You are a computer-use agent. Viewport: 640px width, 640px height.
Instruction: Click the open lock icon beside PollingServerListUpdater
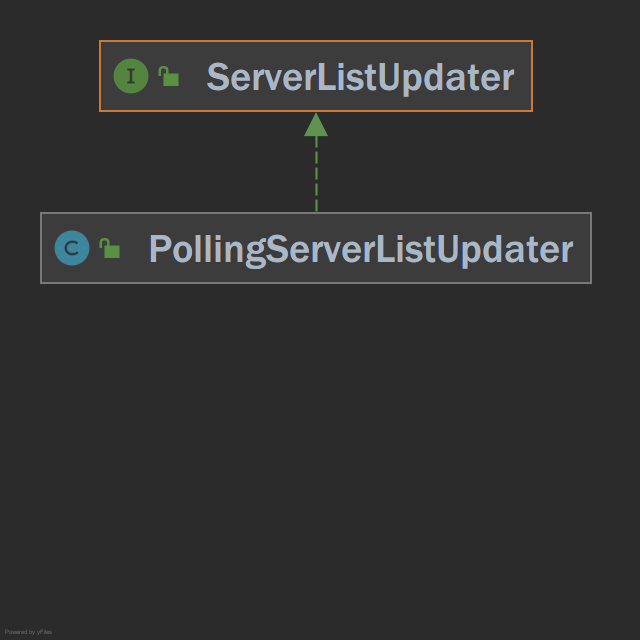click(109, 248)
